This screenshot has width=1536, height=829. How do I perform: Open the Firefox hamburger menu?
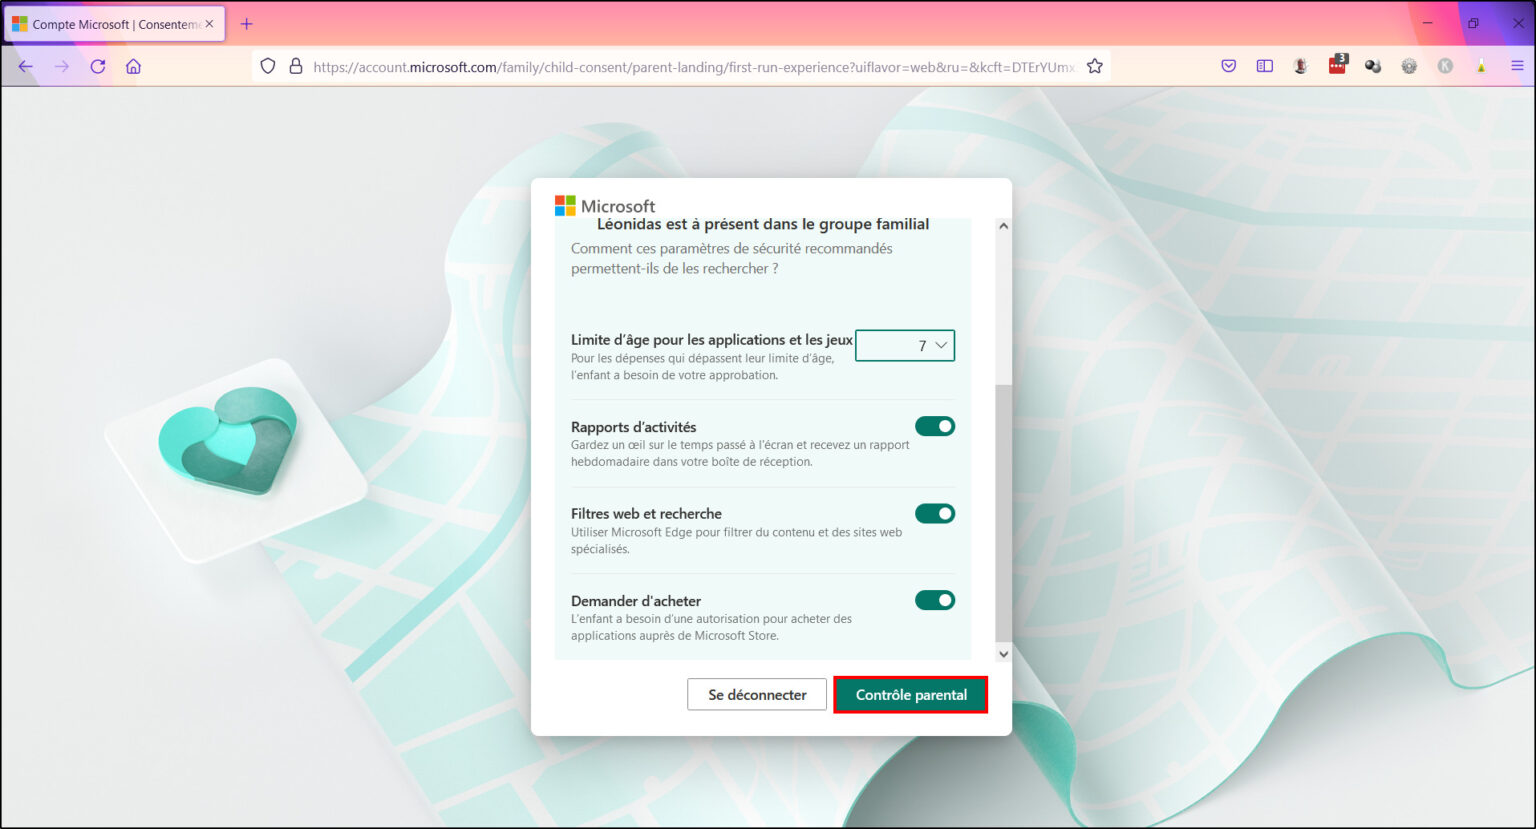click(1517, 66)
